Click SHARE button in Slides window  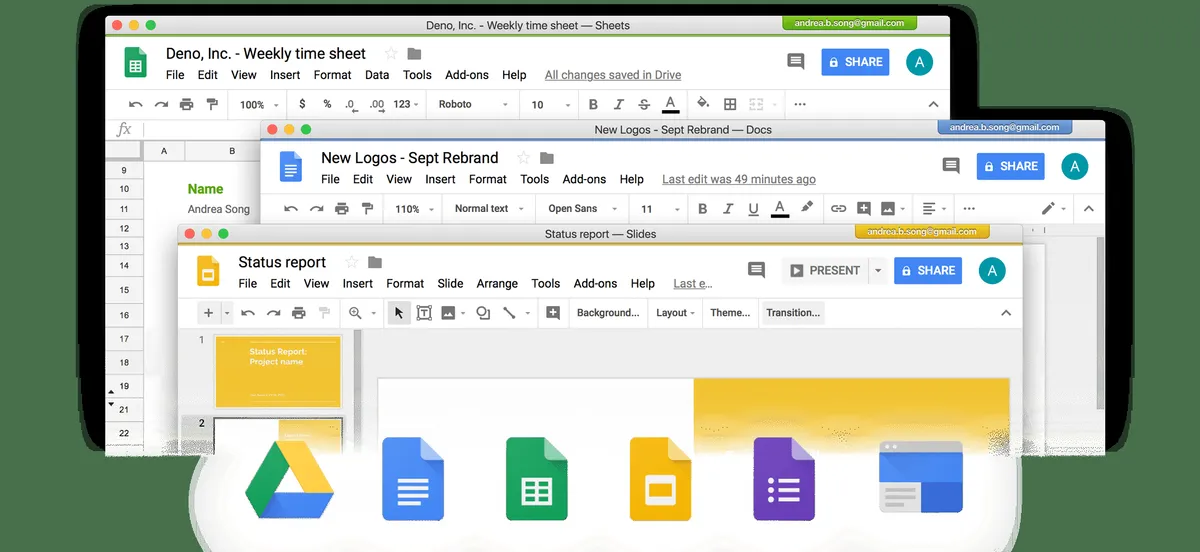tap(928, 270)
